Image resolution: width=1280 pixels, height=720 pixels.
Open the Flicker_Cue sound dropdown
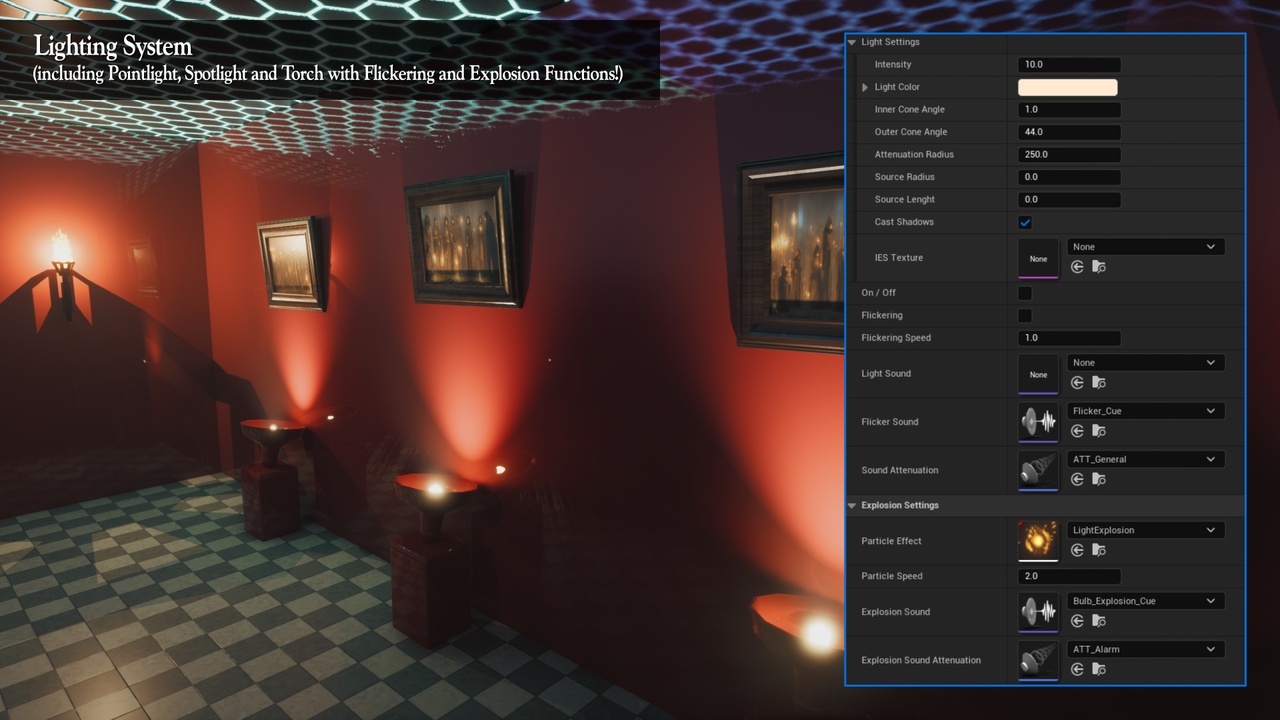1145,411
